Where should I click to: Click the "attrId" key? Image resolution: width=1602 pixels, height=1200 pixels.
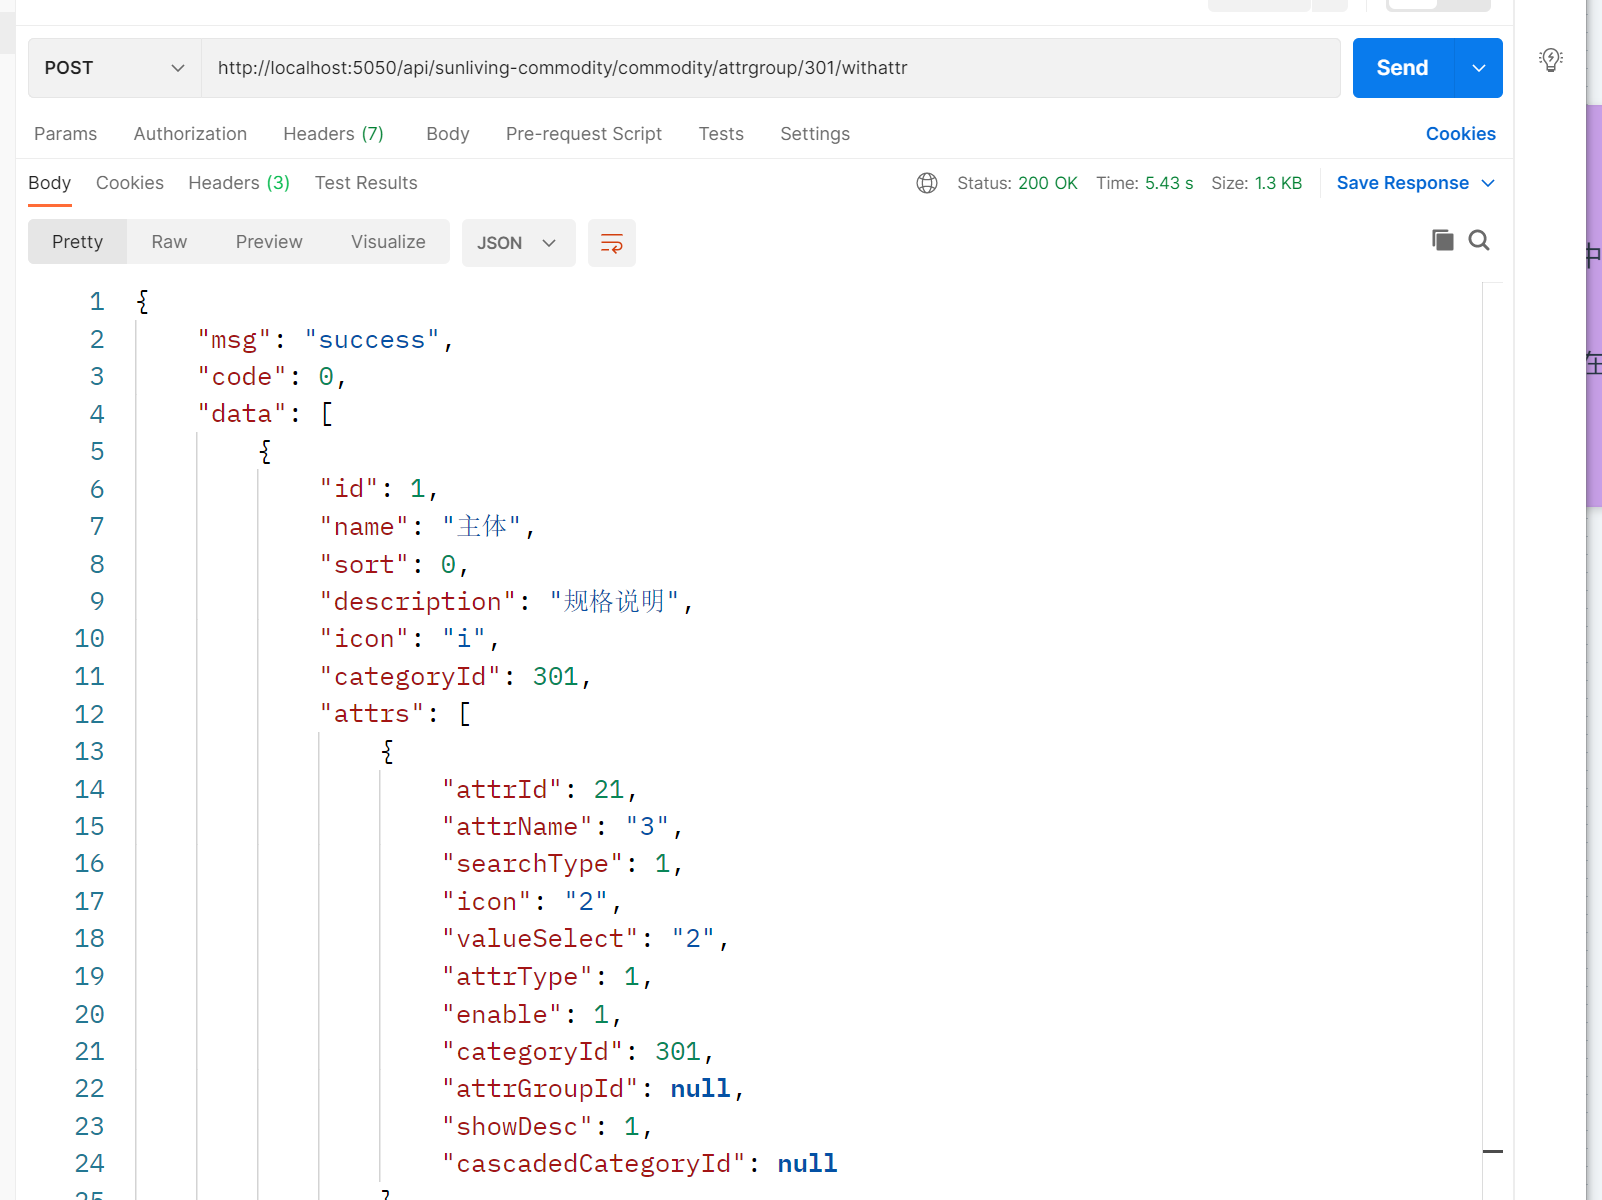coord(502,790)
